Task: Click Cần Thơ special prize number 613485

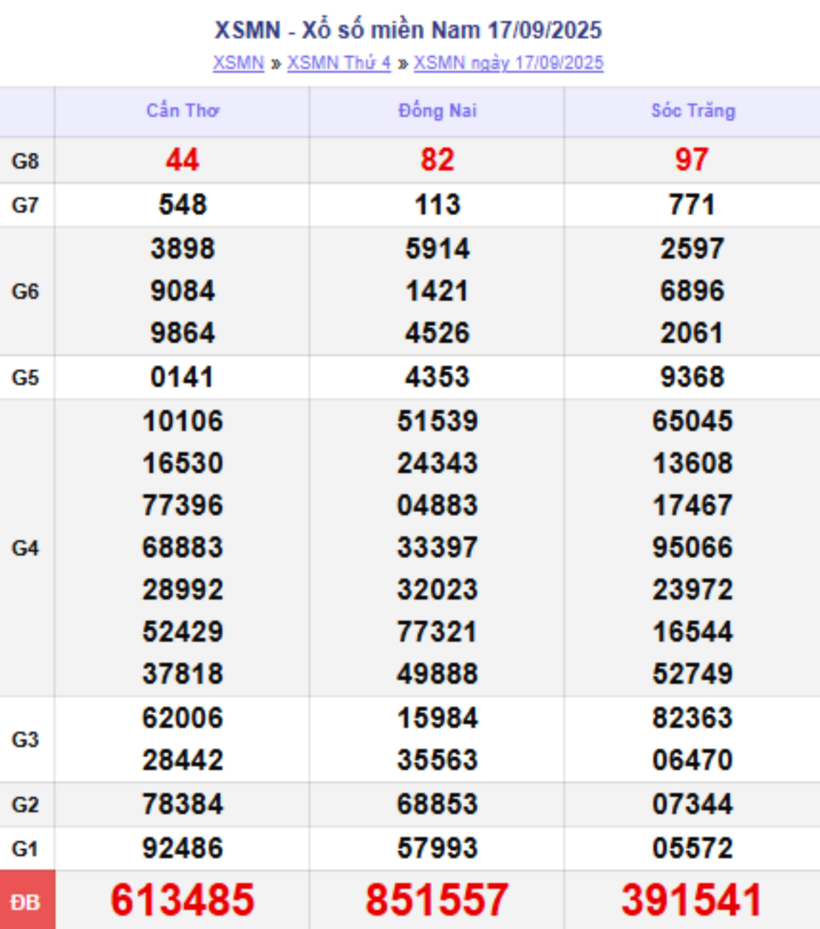Action: (182, 900)
